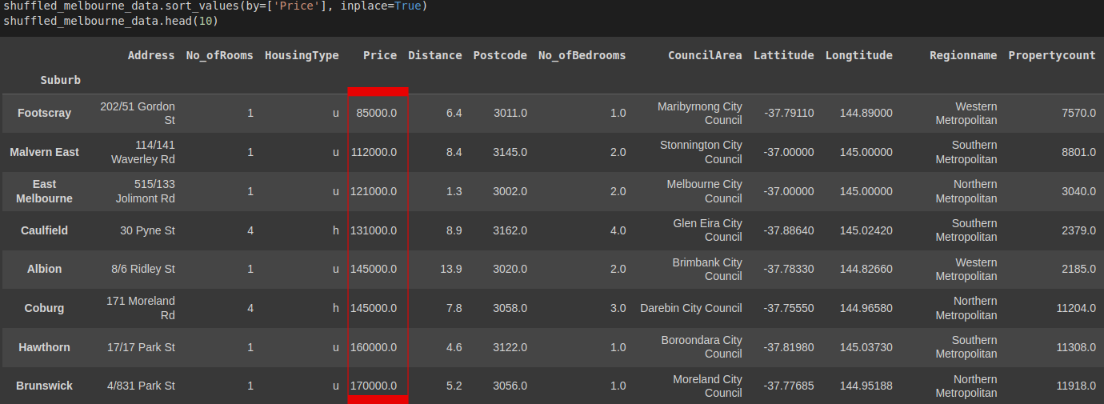The width and height of the screenshot is (1104, 404).
Task: Click the sort_values code line
Action: tap(215, 6)
